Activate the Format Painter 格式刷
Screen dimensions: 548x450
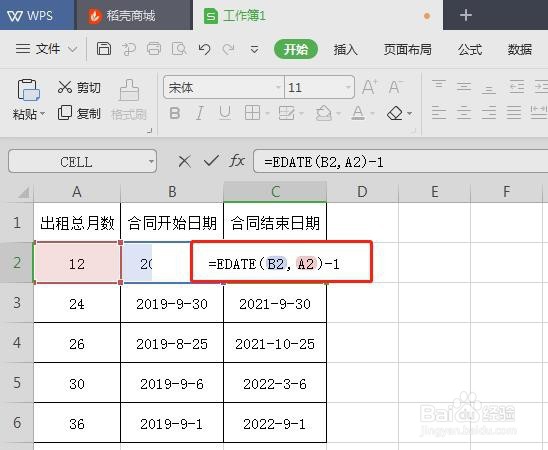(x=129, y=100)
